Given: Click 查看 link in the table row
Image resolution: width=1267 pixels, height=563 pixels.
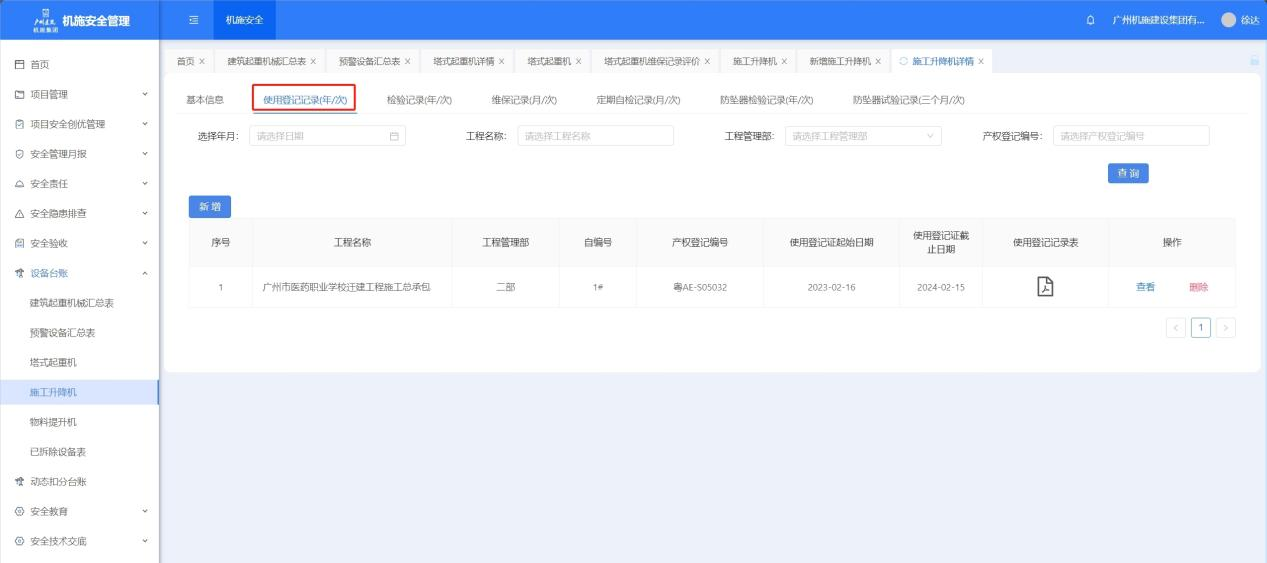Looking at the screenshot, I should (x=1145, y=287).
